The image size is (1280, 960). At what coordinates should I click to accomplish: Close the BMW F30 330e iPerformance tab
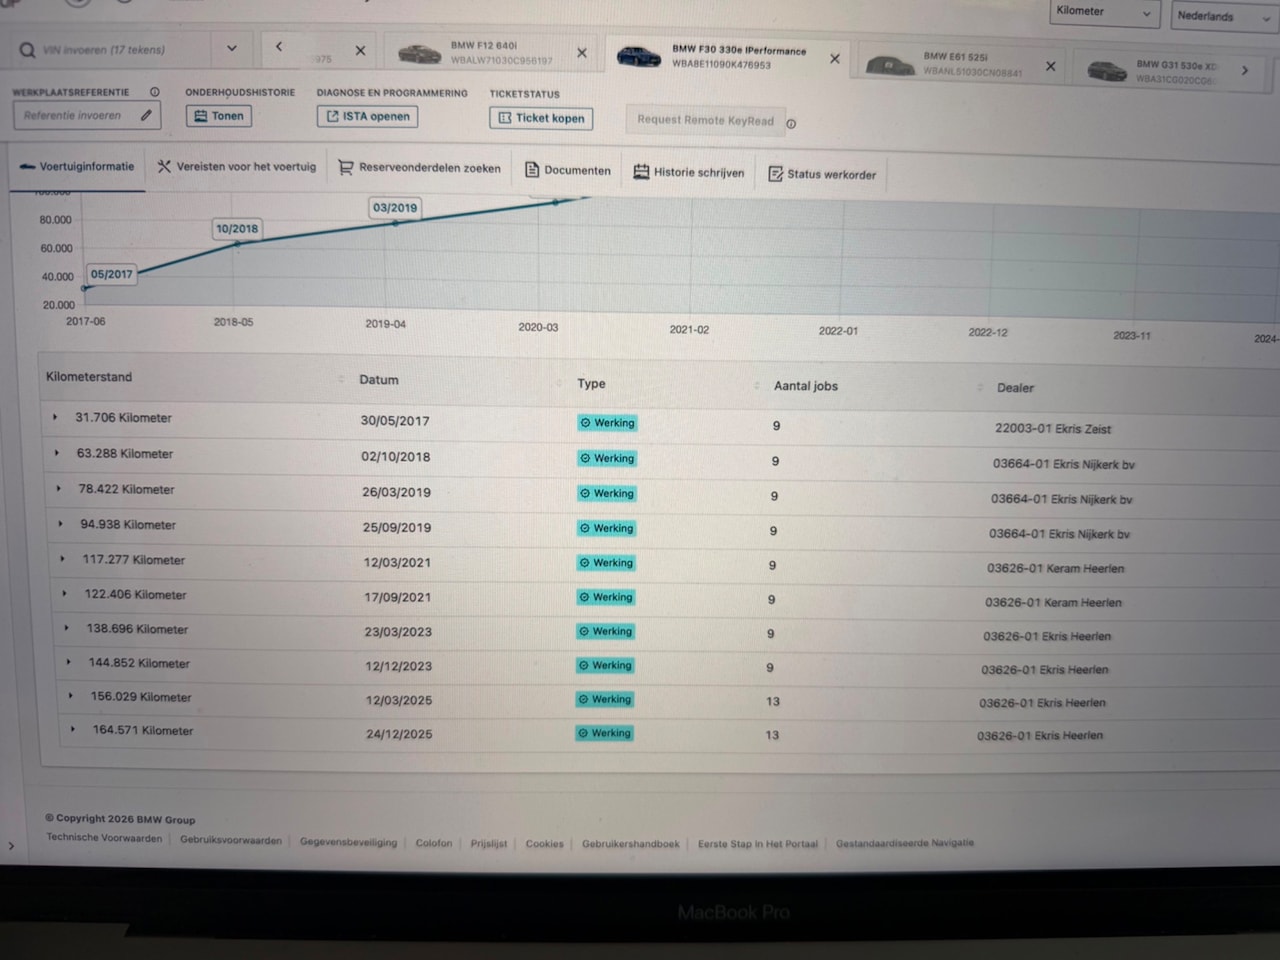point(835,59)
